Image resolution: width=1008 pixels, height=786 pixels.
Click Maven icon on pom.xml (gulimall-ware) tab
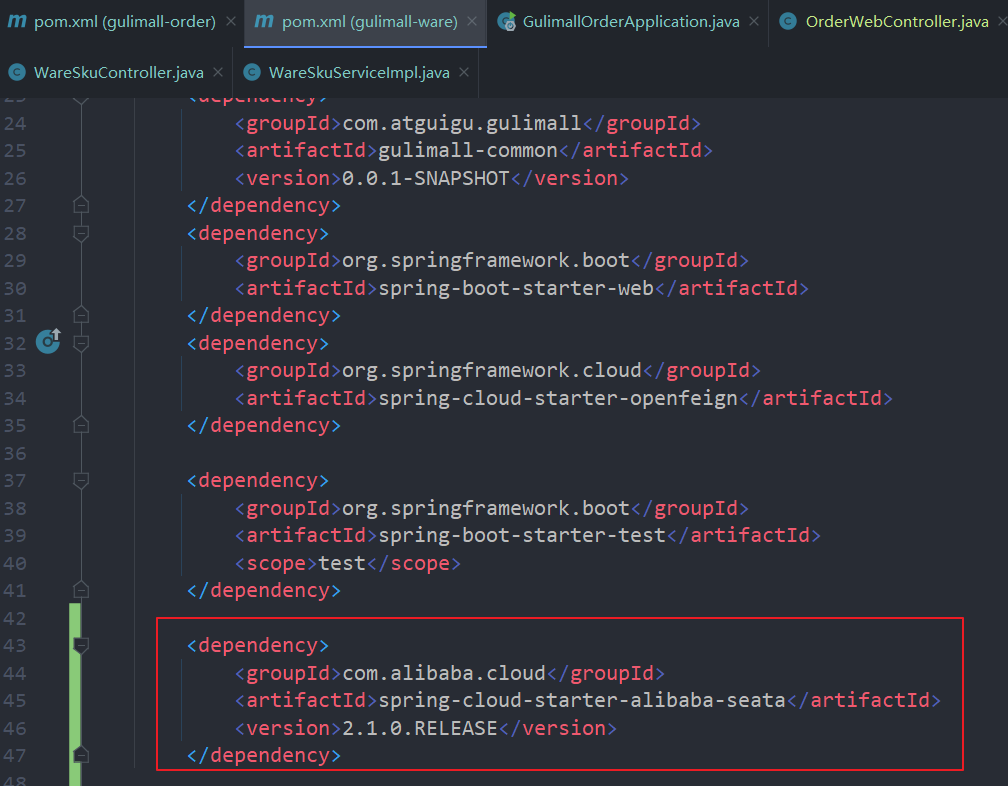point(264,21)
